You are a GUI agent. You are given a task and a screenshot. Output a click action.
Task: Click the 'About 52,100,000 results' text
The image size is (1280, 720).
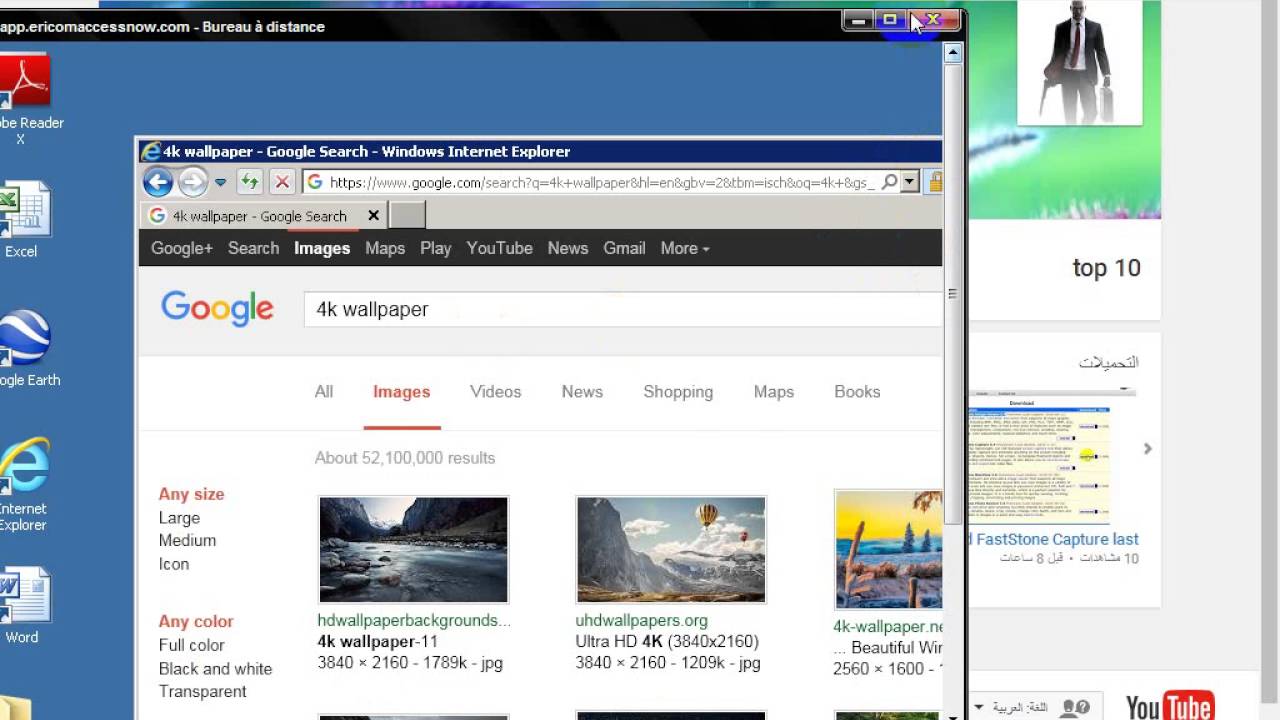[405, 458]
